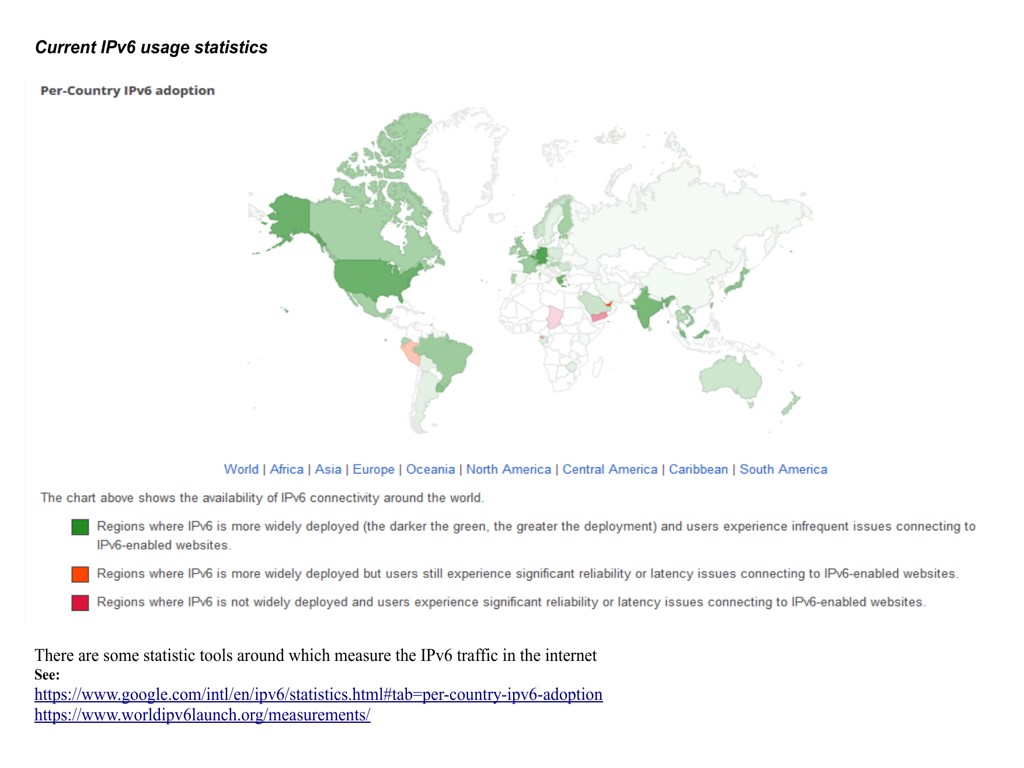Click Australia on the adoption map

732,378
